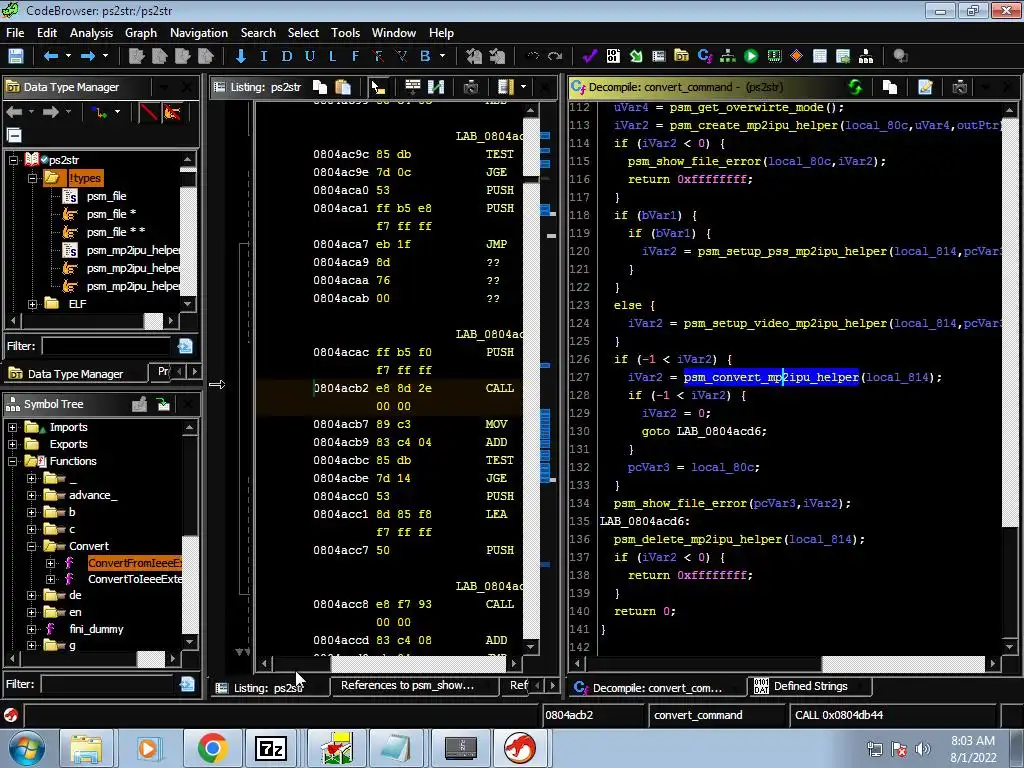The height and width of the screenshot is (768, 1024).
Task: Go forward to next location arrow
Action: [x=88, y=56]
